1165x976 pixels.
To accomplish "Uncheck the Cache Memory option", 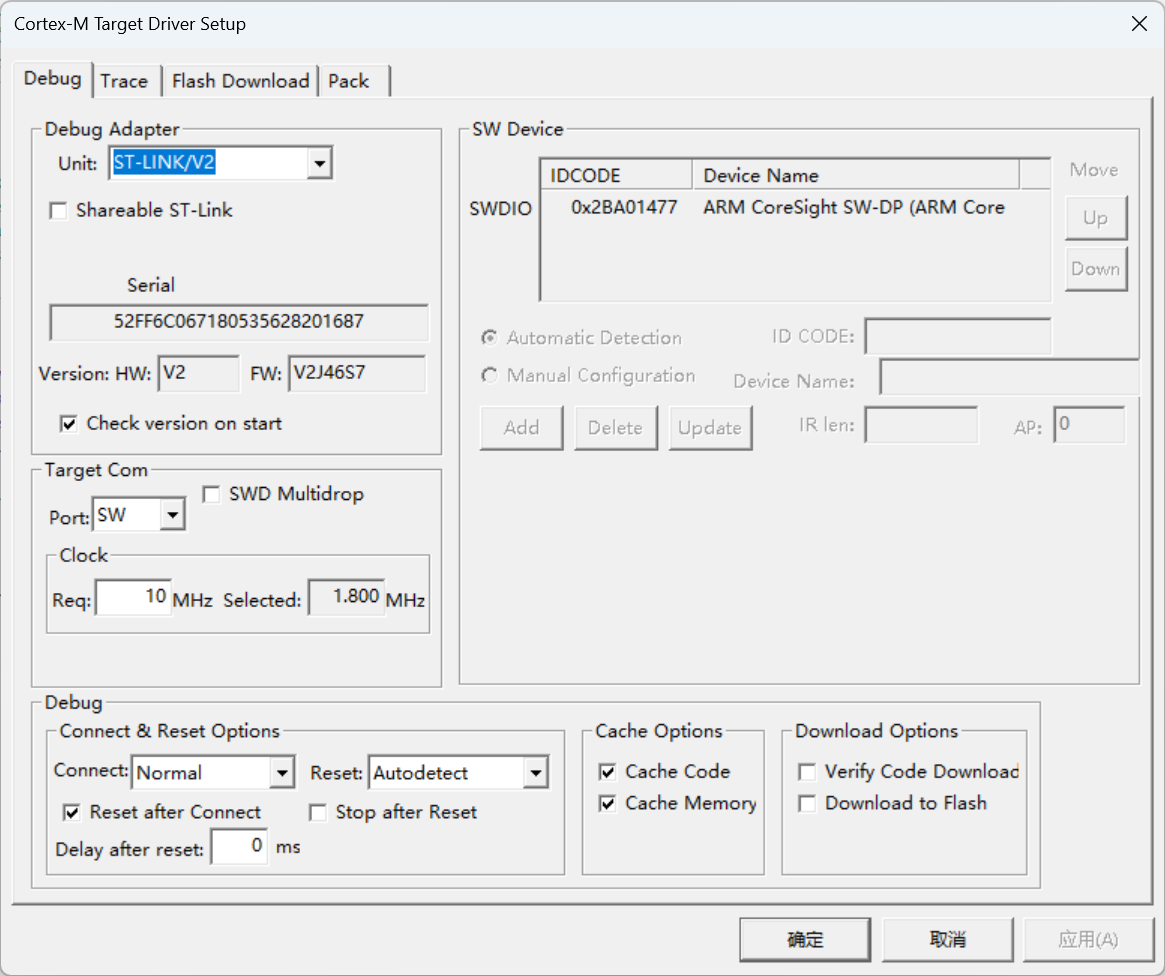I will click(x=607, y=804).
